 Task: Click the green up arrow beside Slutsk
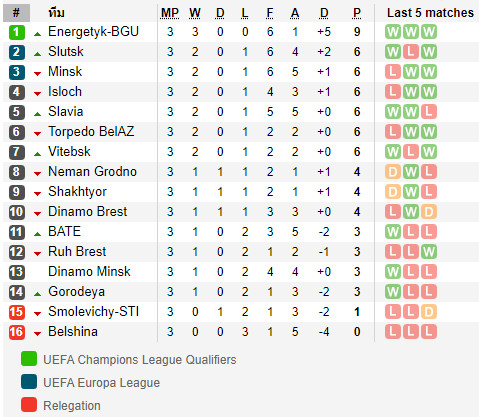38,54
